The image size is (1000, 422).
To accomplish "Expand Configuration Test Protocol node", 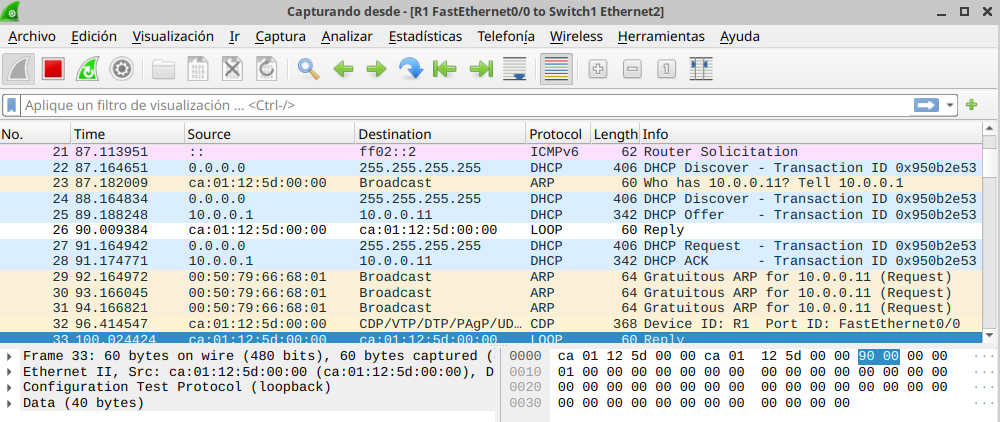I will [10, 387].
